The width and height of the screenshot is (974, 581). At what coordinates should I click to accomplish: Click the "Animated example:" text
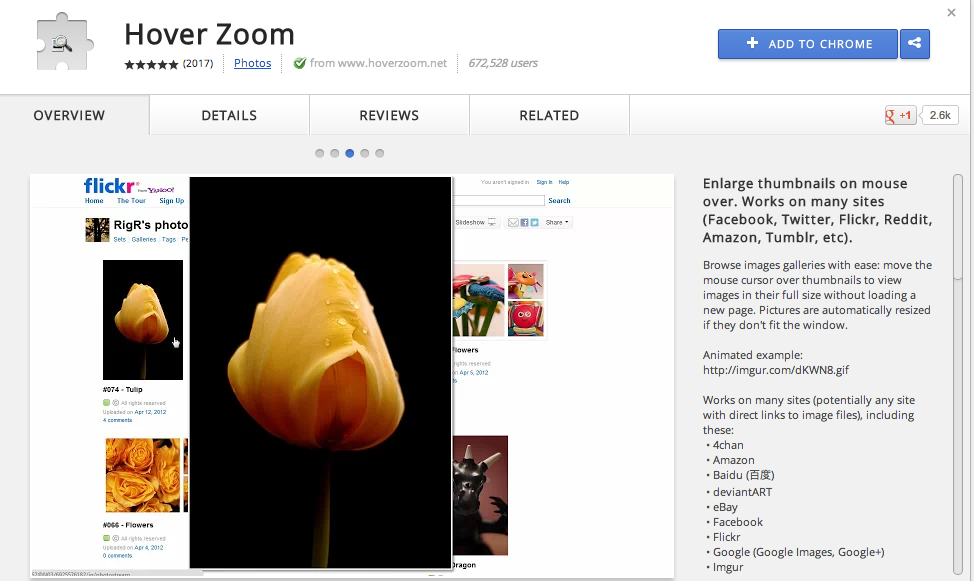coord(753,355)
